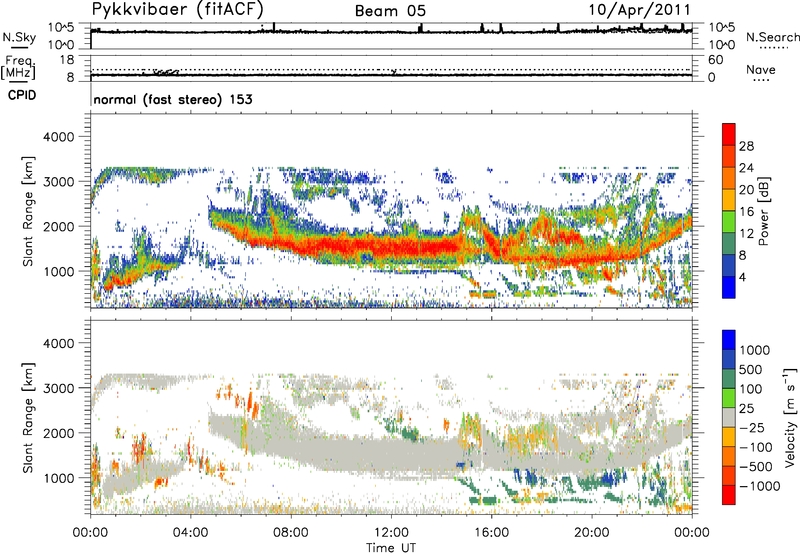Click the 16:00 time axis label
800x554 pixels.
491,533
